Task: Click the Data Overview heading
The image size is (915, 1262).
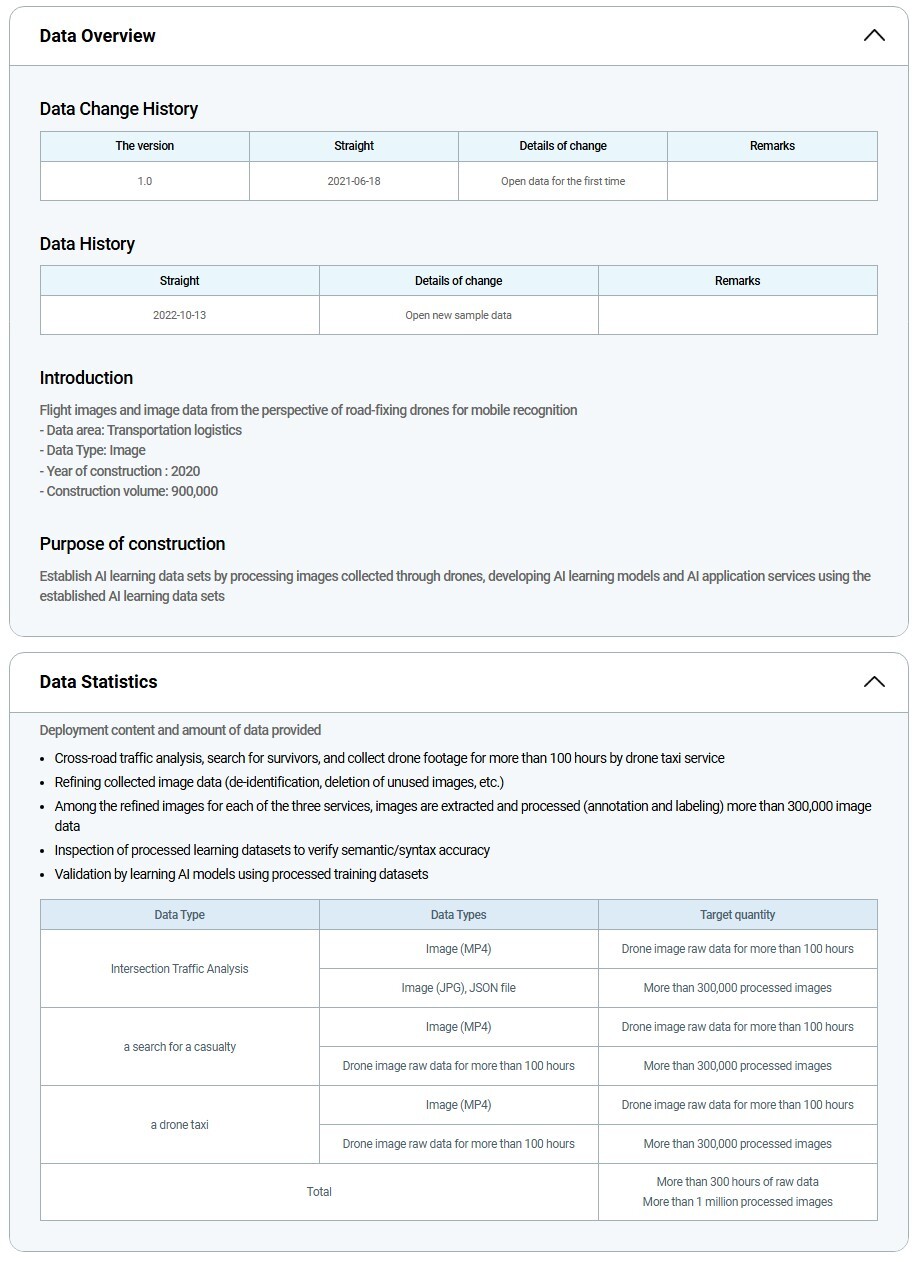Action: (x=98, y=36)
